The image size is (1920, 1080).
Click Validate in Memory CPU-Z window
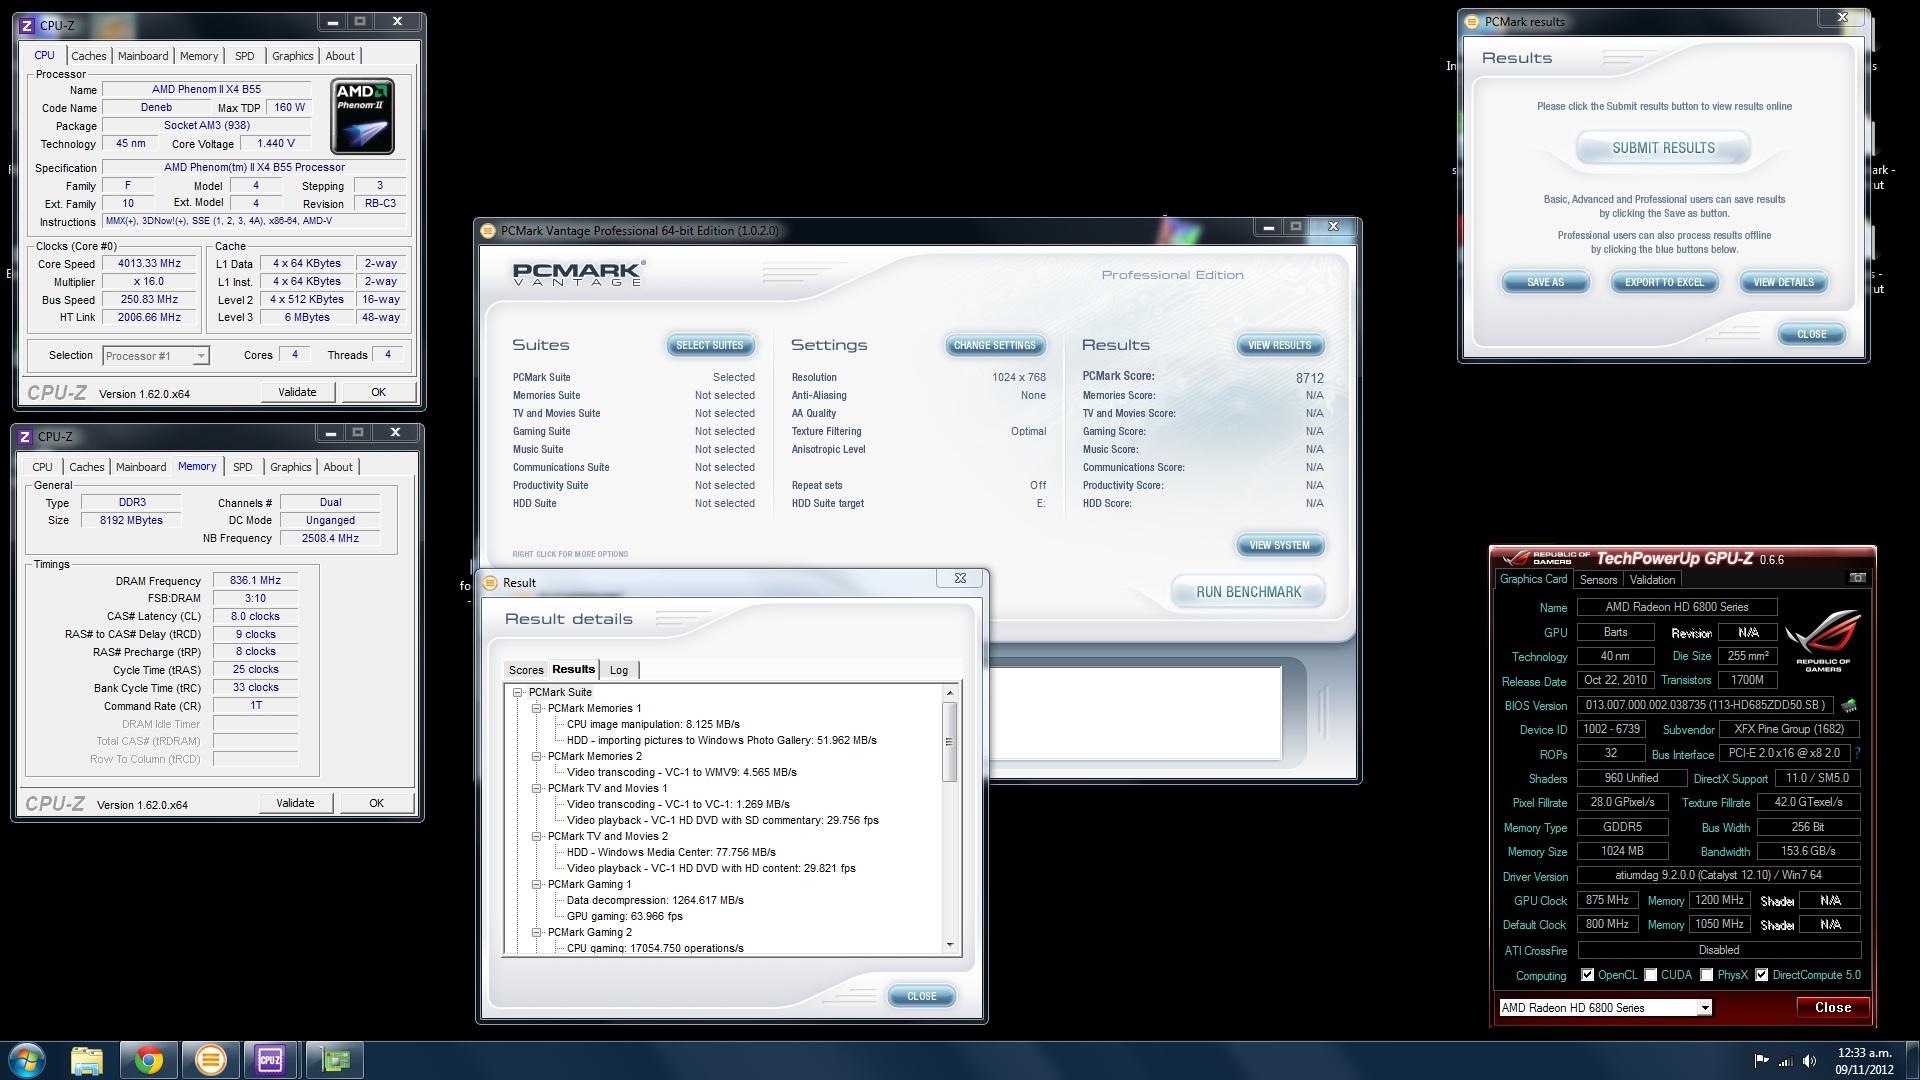tap(295, 804)
